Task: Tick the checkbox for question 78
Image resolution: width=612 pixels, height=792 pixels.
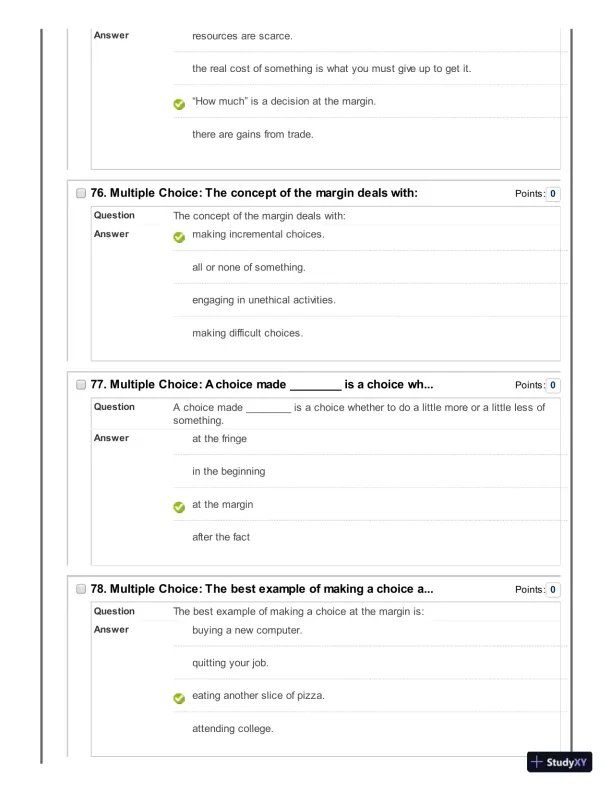Action: [80, 588]
